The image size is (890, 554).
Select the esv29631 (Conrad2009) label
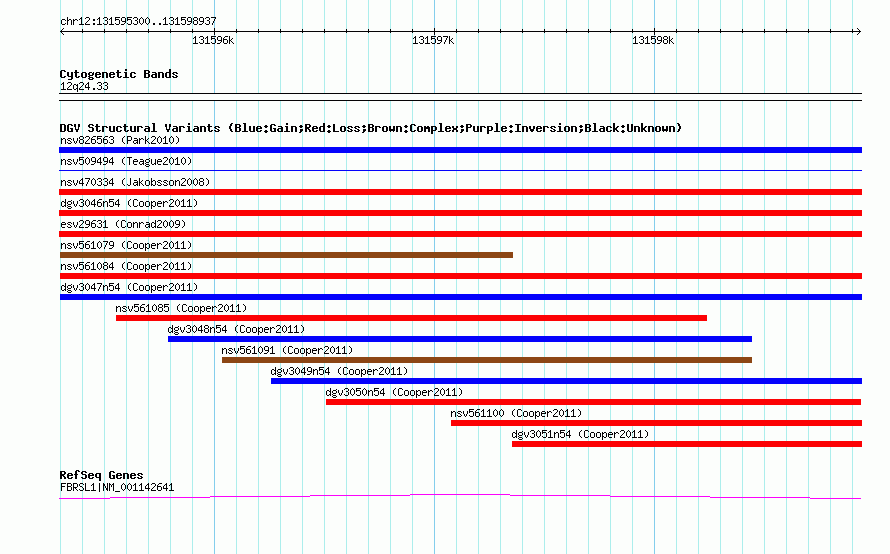(123, 224)
